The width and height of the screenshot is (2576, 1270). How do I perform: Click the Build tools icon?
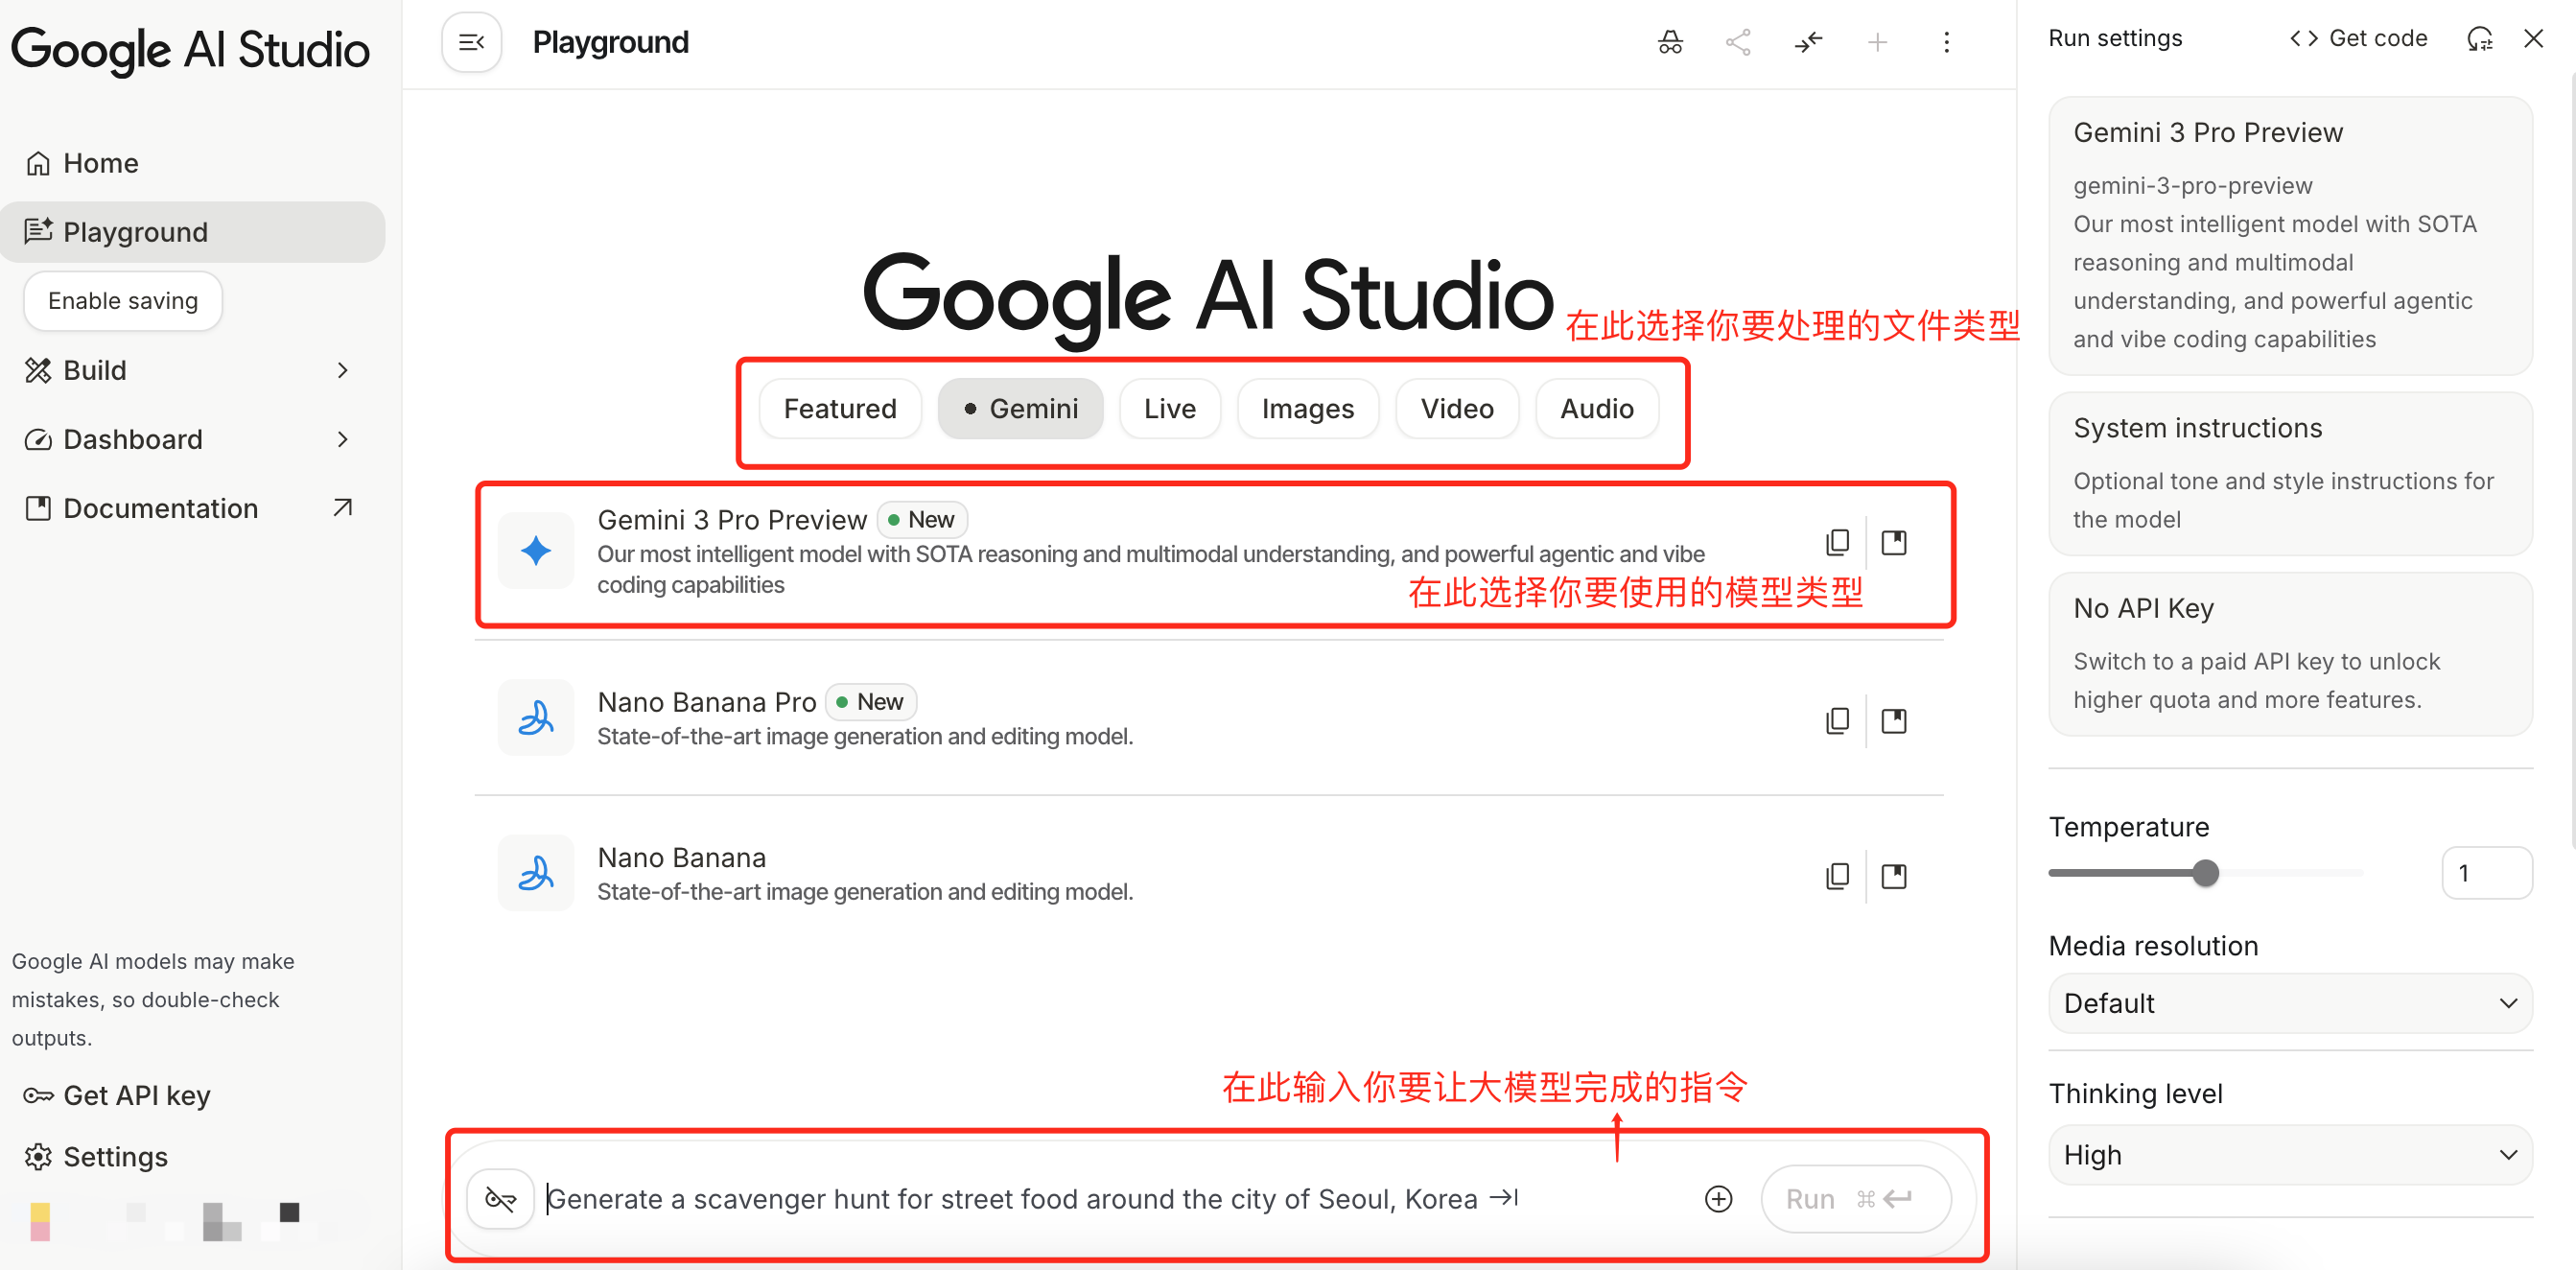tap(38, 370)
